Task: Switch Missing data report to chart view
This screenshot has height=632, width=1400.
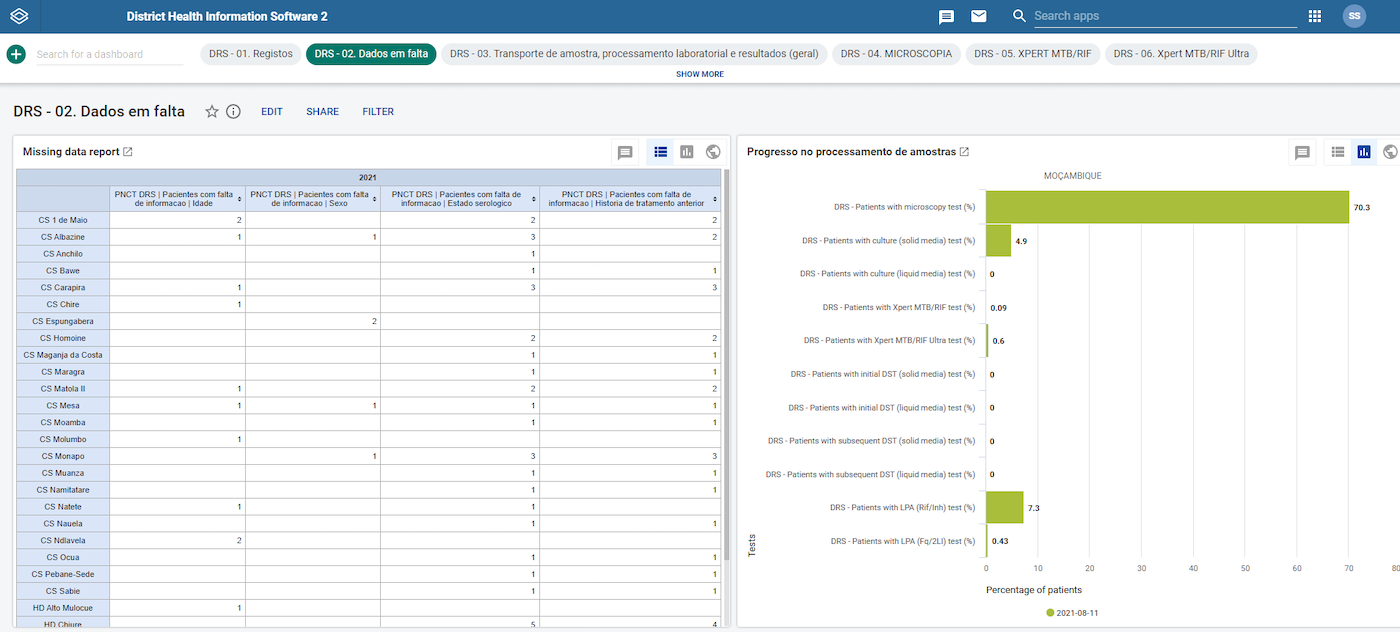Action: coord(687,152)
